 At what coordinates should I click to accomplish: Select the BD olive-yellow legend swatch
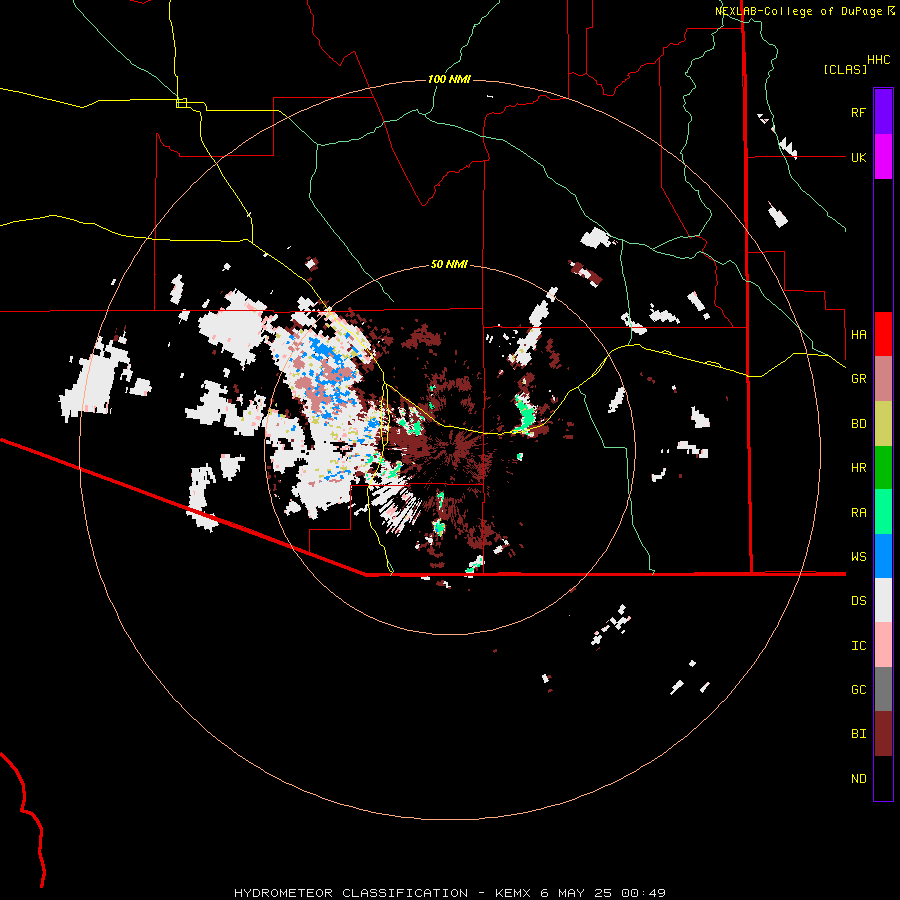(883, 424)
